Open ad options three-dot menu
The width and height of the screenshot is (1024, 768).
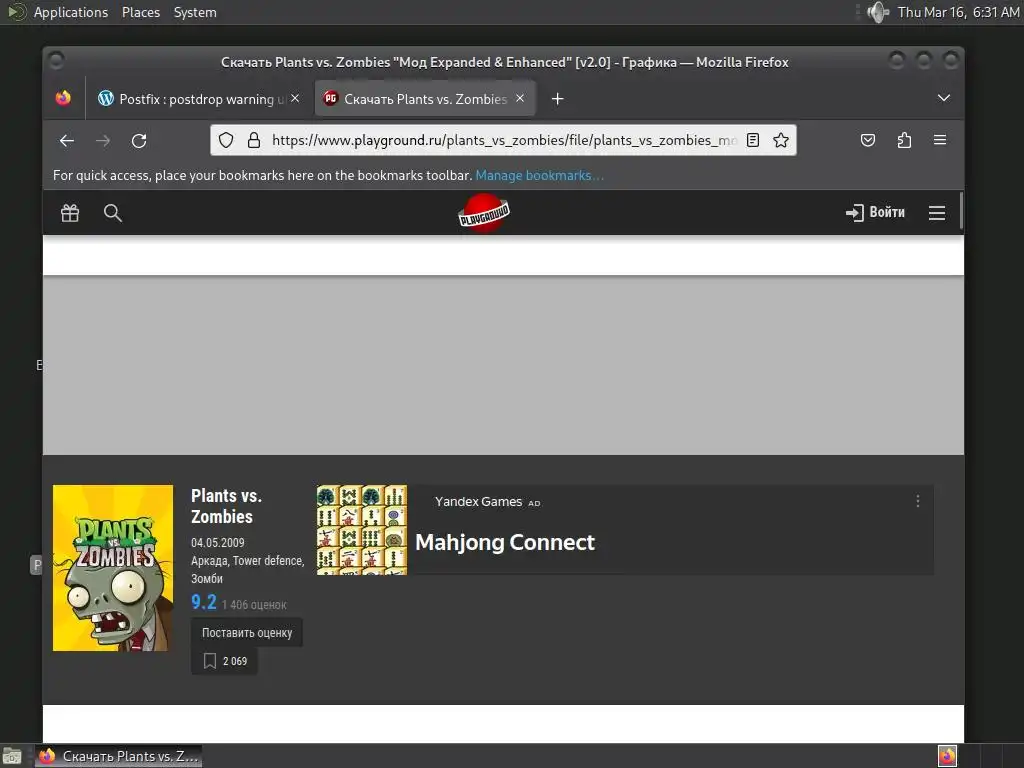coord(918,501)
